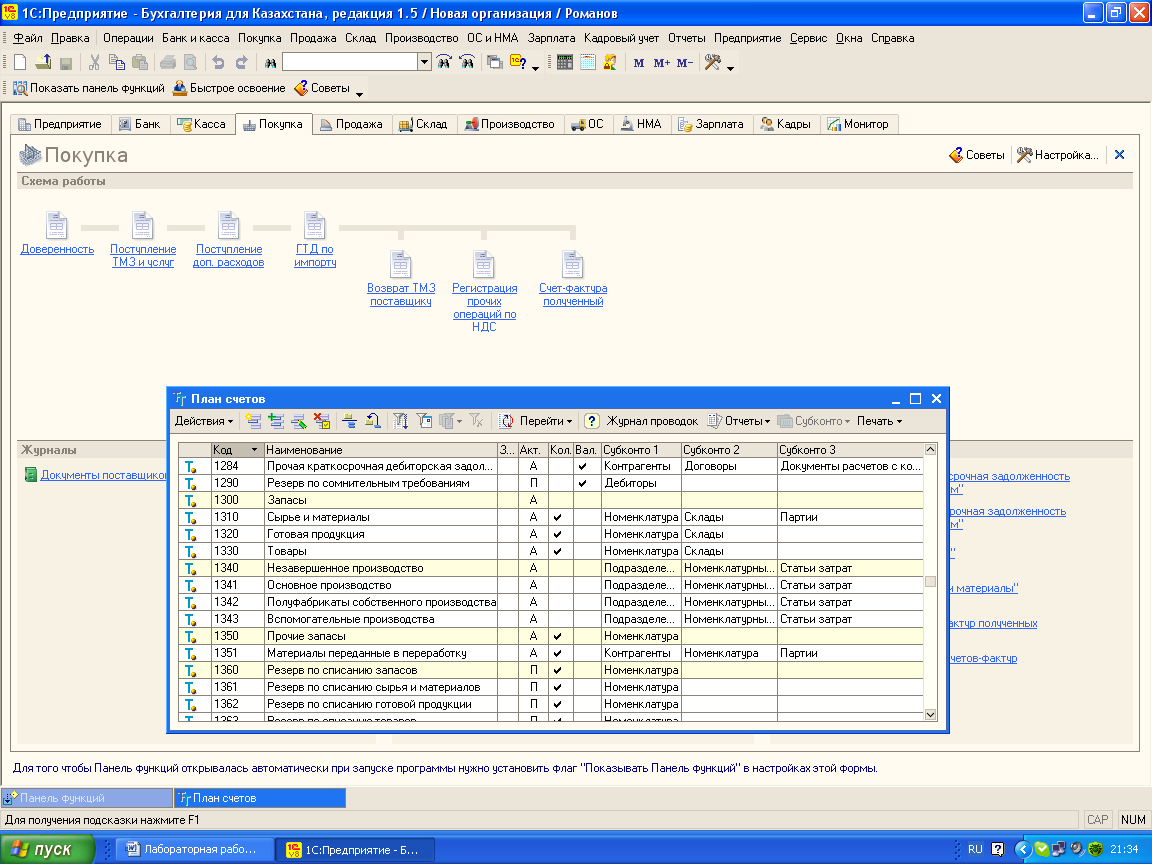Open the Calculator icon
Image resolution: width=1152 pixels, height=864 pixels.
pos(564,63)
